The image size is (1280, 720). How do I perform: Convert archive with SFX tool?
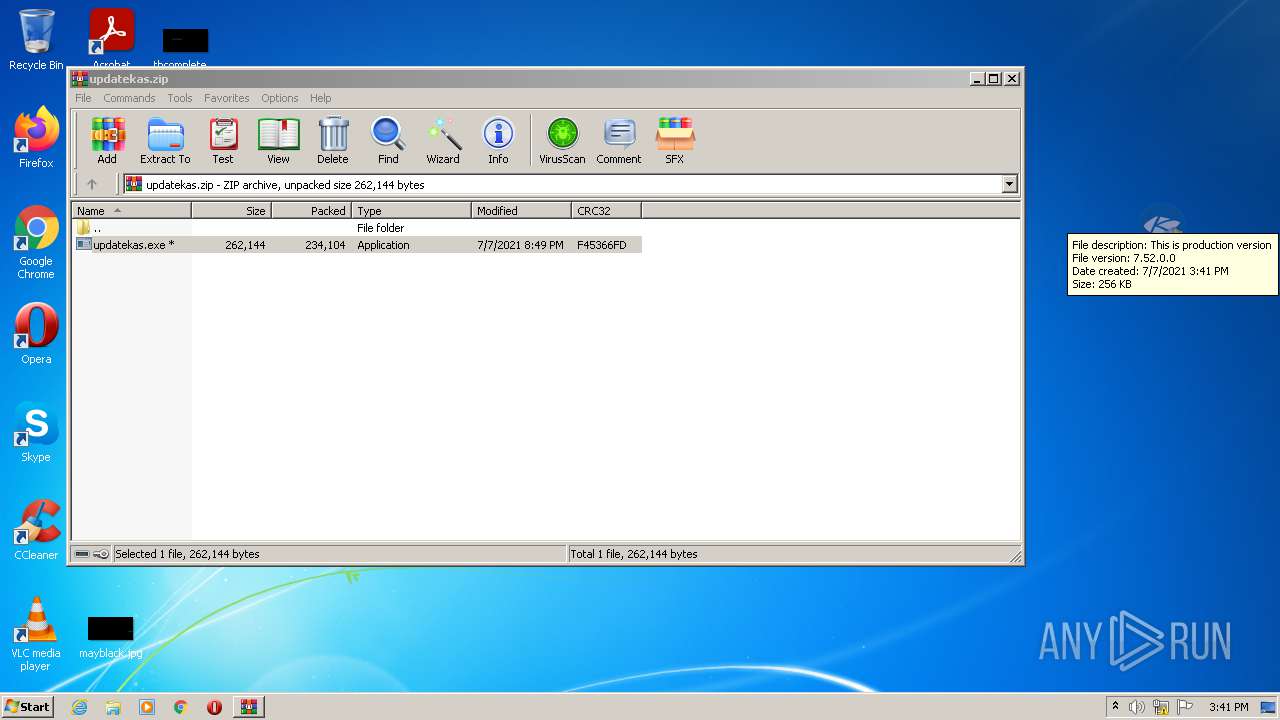coord(675,140)
